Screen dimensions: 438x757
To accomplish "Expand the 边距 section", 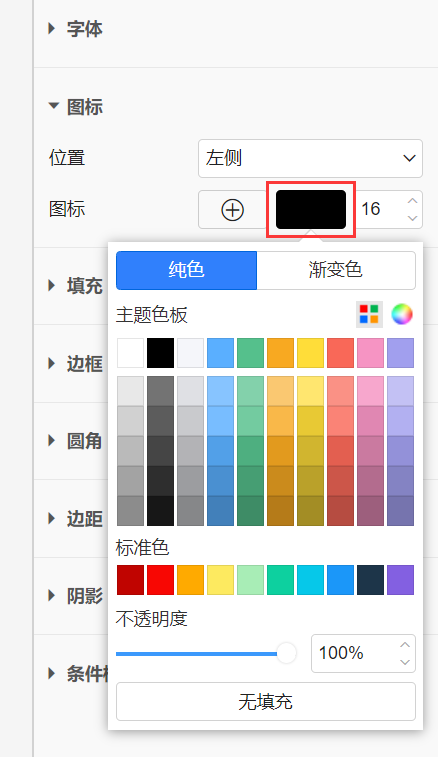I will (x=52, y=519).
